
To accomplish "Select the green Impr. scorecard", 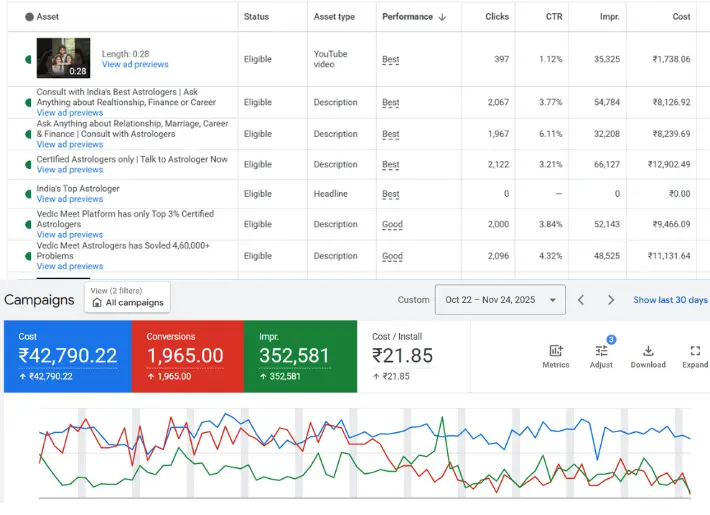I will (300, 356).
